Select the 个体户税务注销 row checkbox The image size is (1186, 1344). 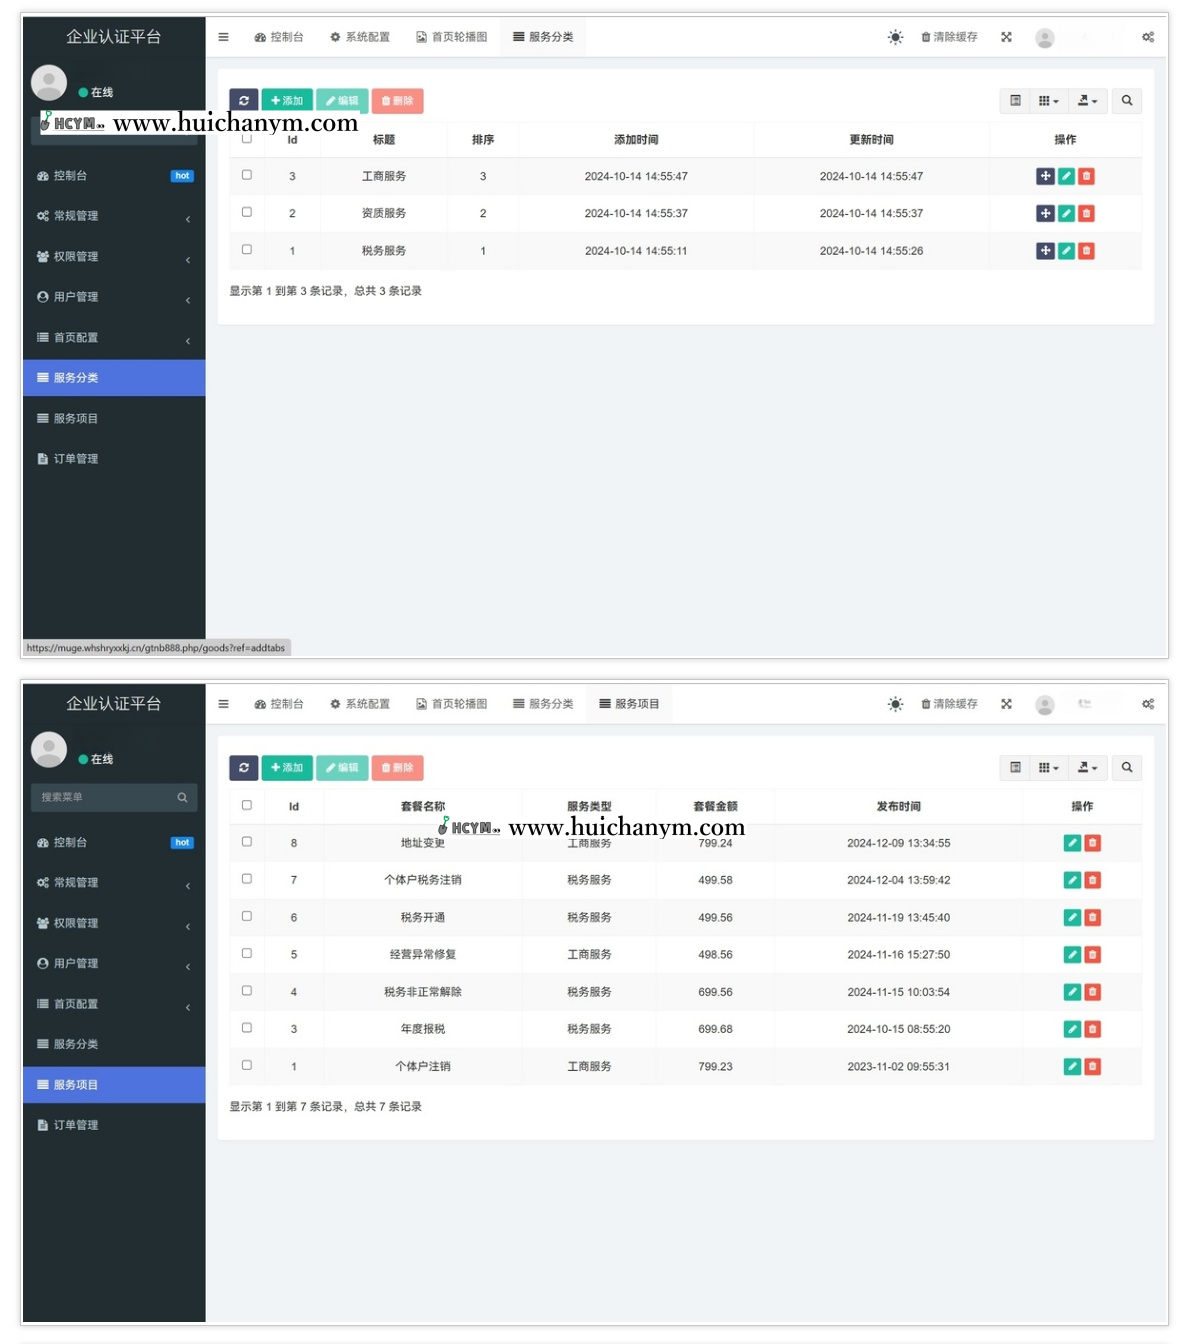[x=247, y=879]
